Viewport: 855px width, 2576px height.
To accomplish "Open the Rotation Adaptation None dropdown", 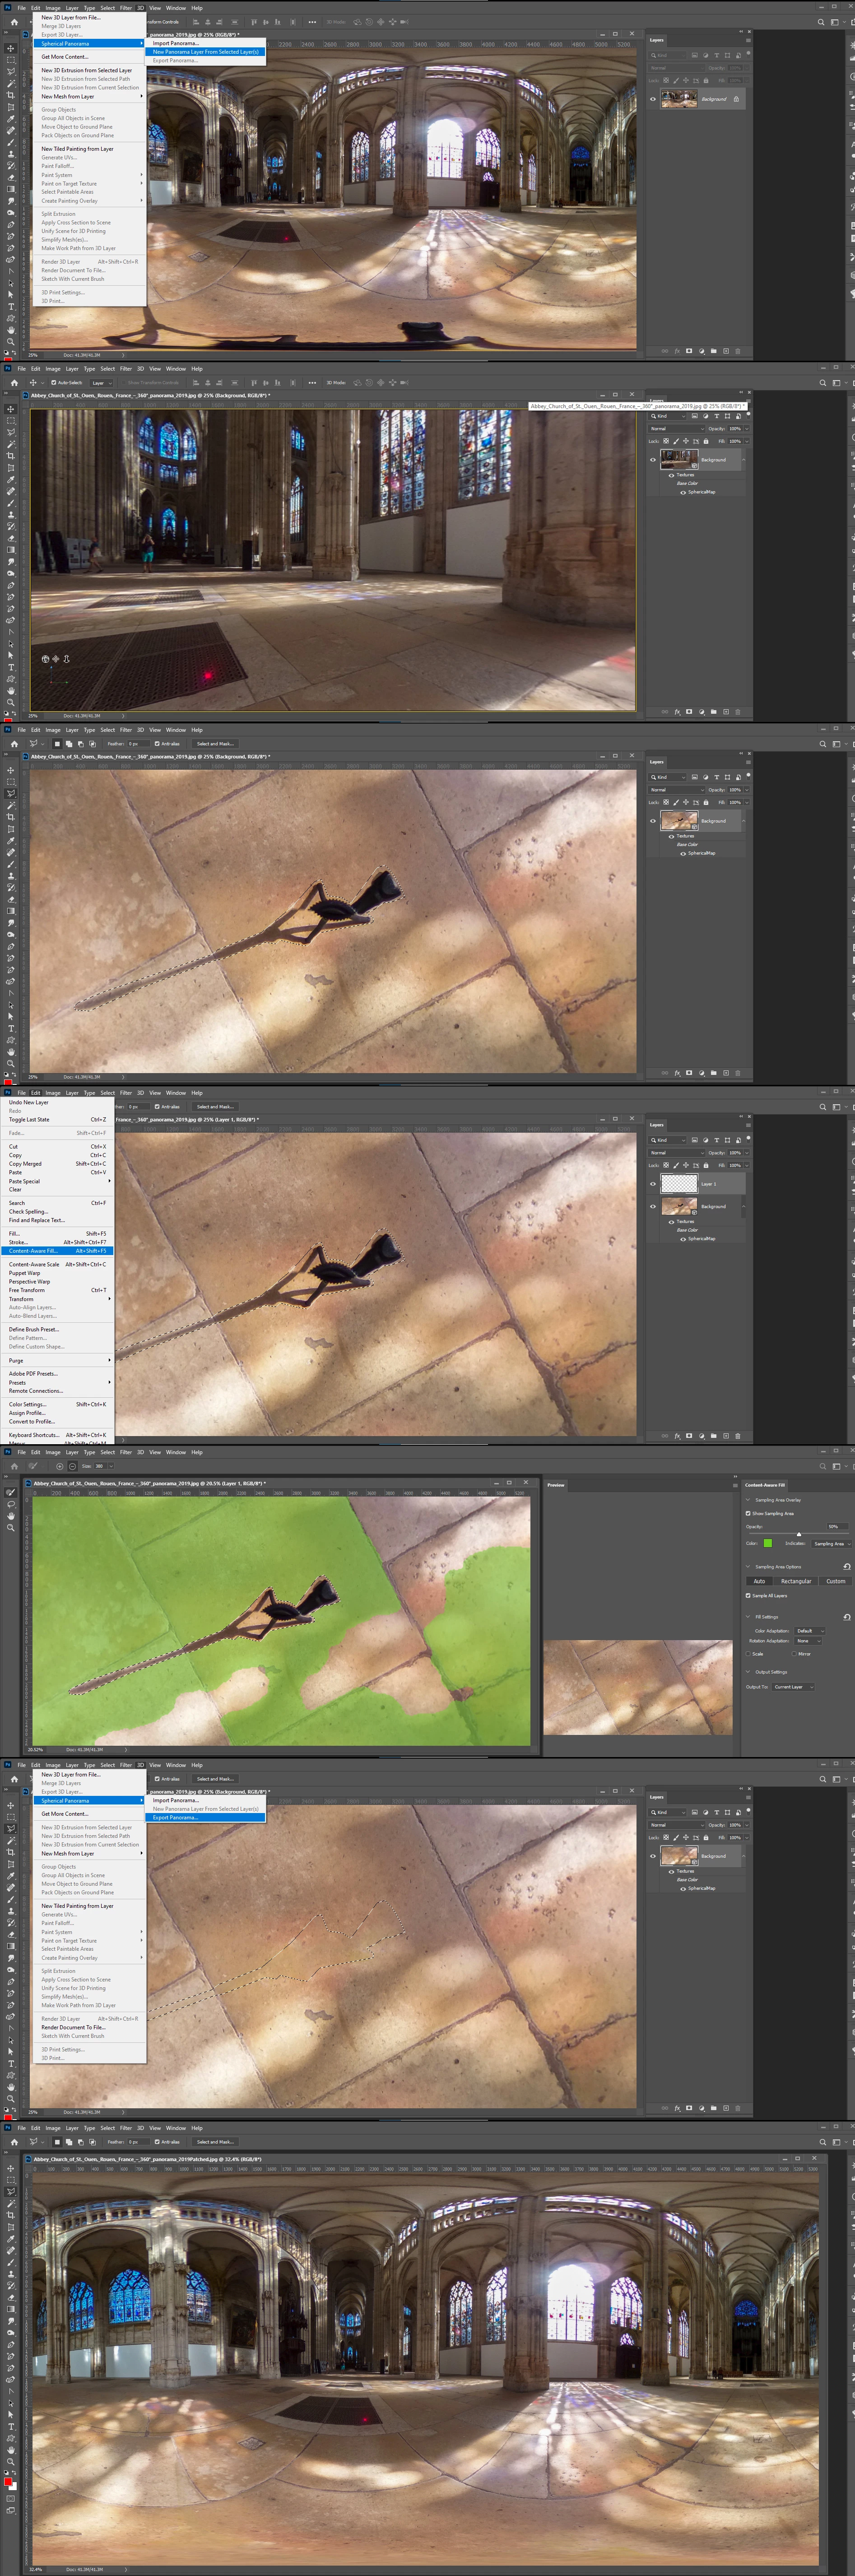I will tap(808, 1640).
